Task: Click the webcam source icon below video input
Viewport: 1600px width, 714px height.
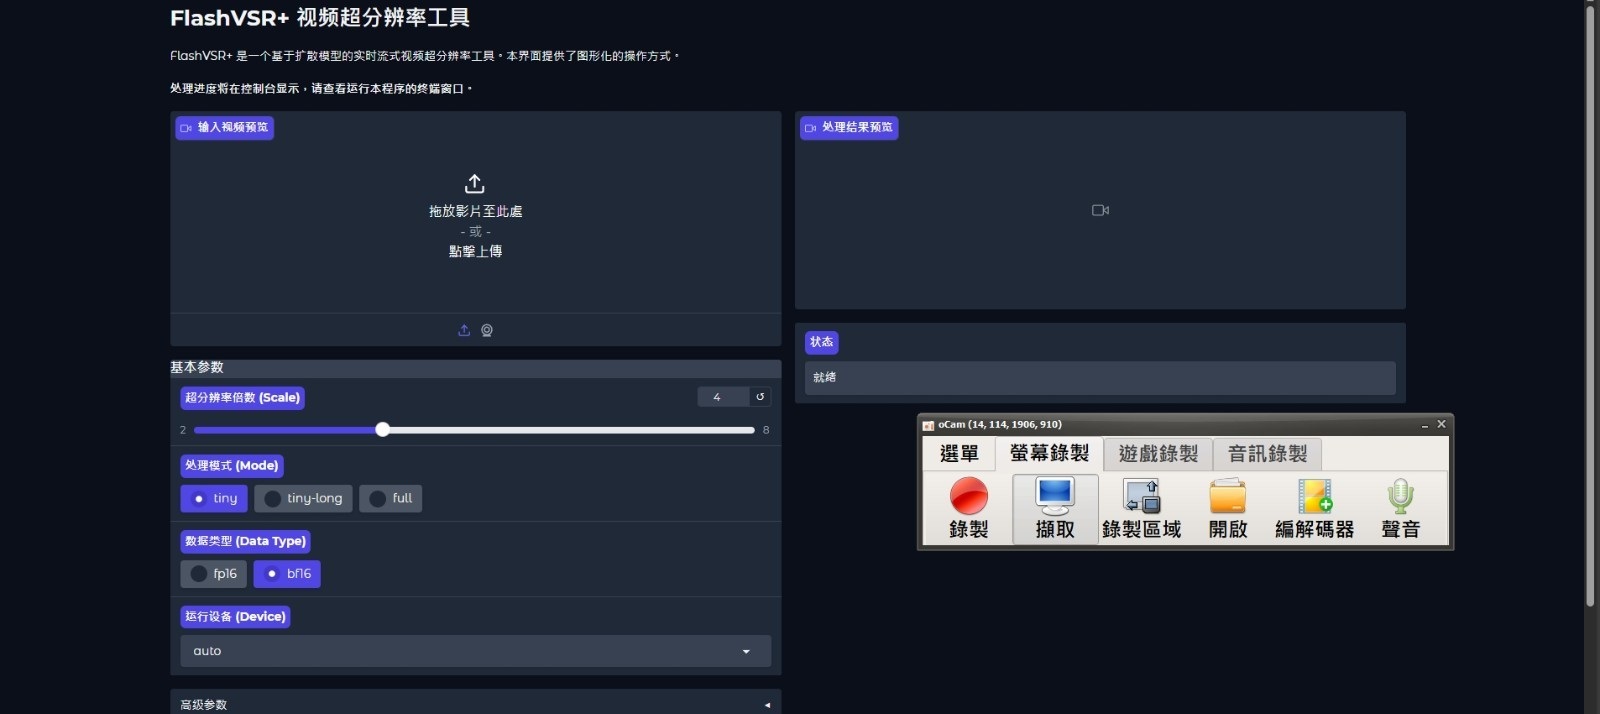Action: coord(487,331)
